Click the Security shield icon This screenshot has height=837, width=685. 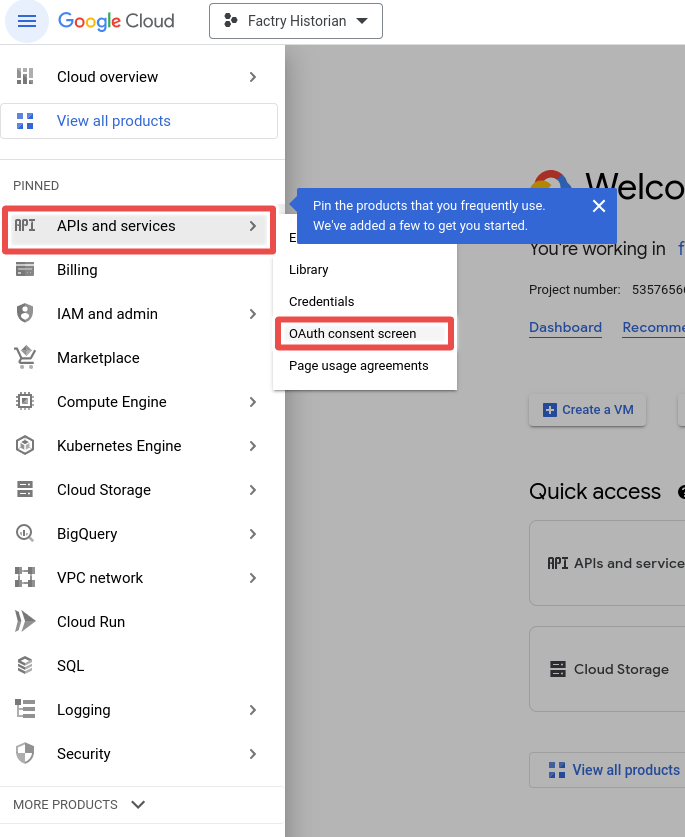click(x=25, y=753)
